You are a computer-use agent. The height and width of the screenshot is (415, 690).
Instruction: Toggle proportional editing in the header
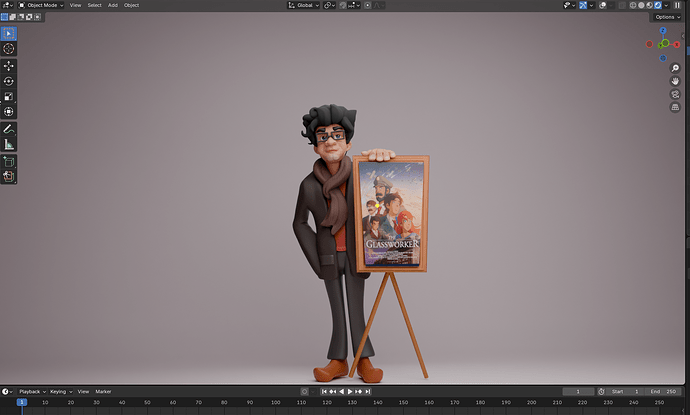367,5
